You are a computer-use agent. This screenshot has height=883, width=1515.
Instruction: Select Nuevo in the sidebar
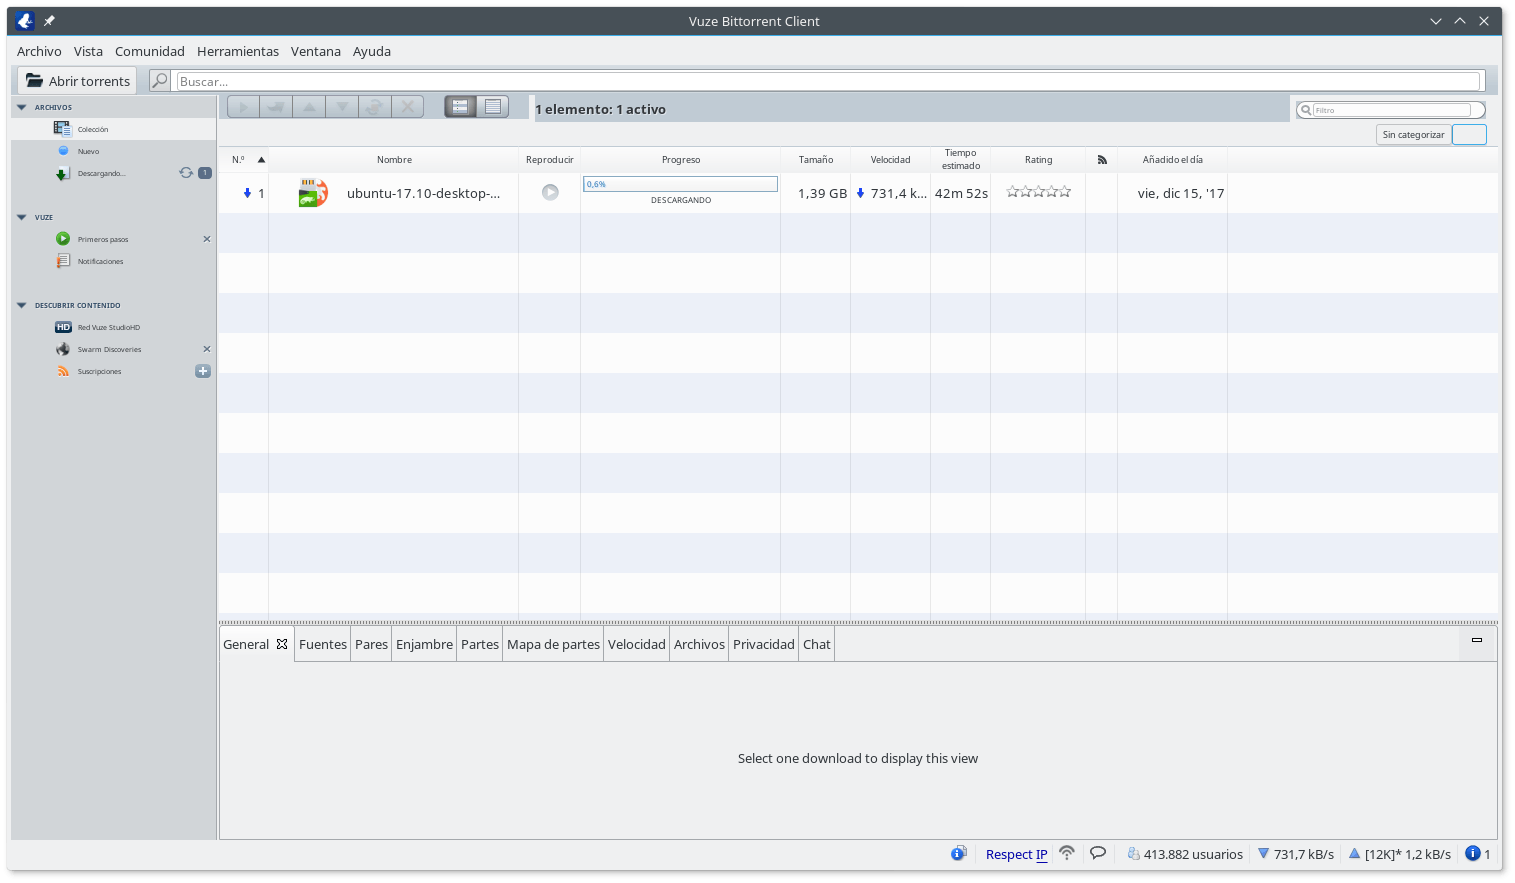[x=114, y=151]
